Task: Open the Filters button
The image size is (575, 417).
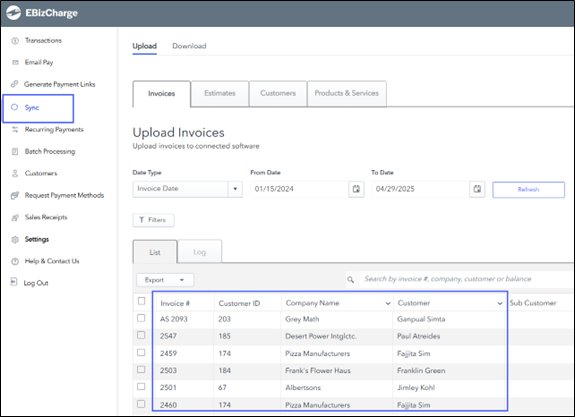Action: pyautogui.click(x=153, y=220)
